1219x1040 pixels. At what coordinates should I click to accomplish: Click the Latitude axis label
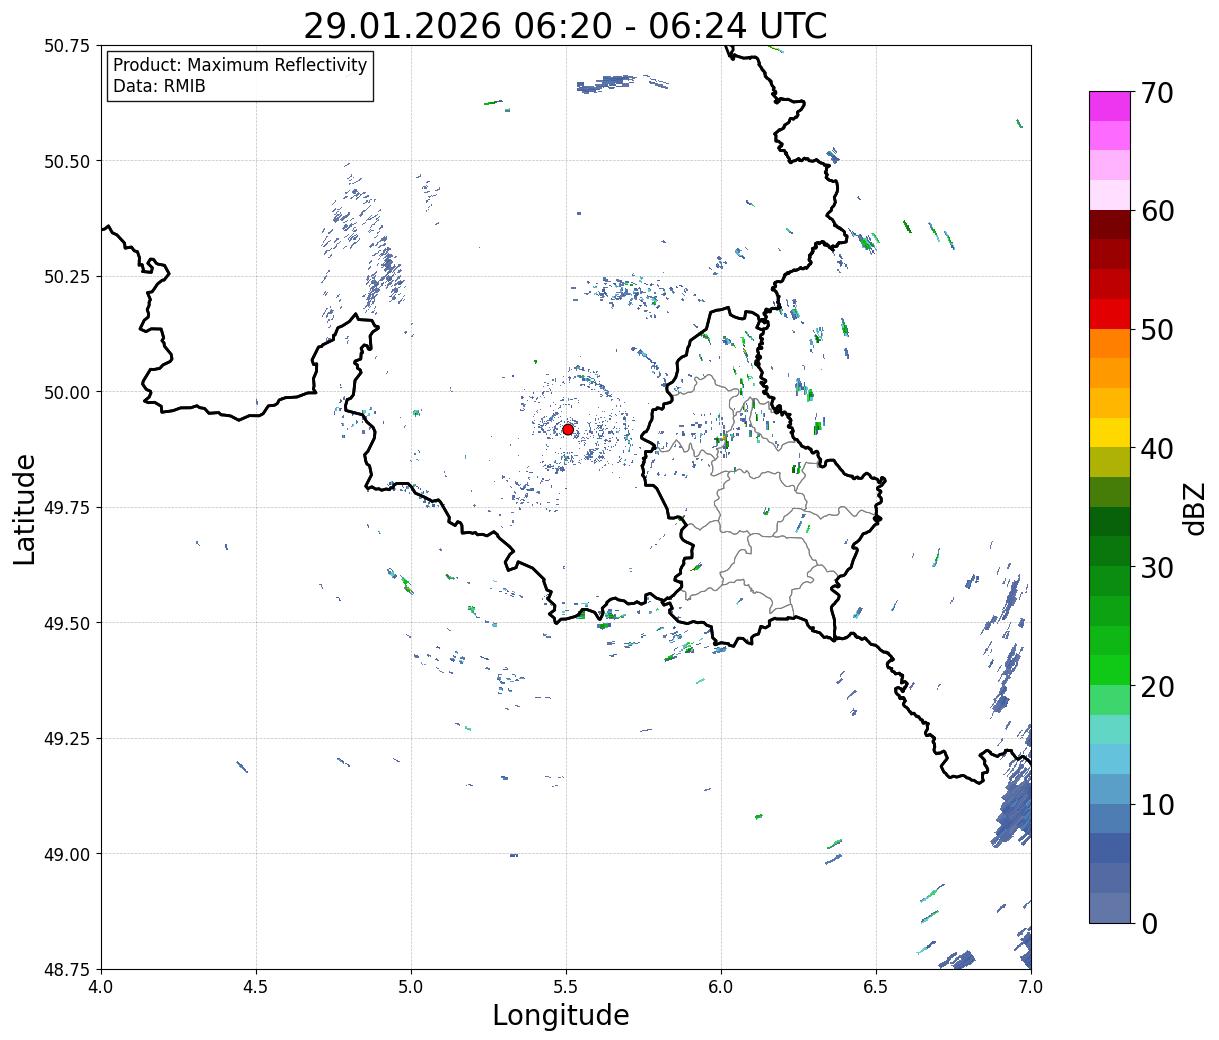pyautogui.click(x=25, y=509)
